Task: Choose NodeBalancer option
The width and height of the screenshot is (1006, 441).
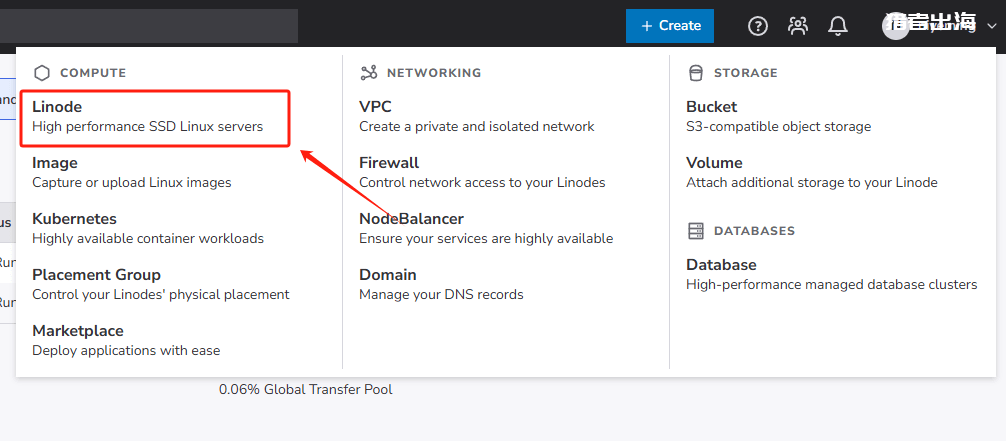Action: point(486,229)
